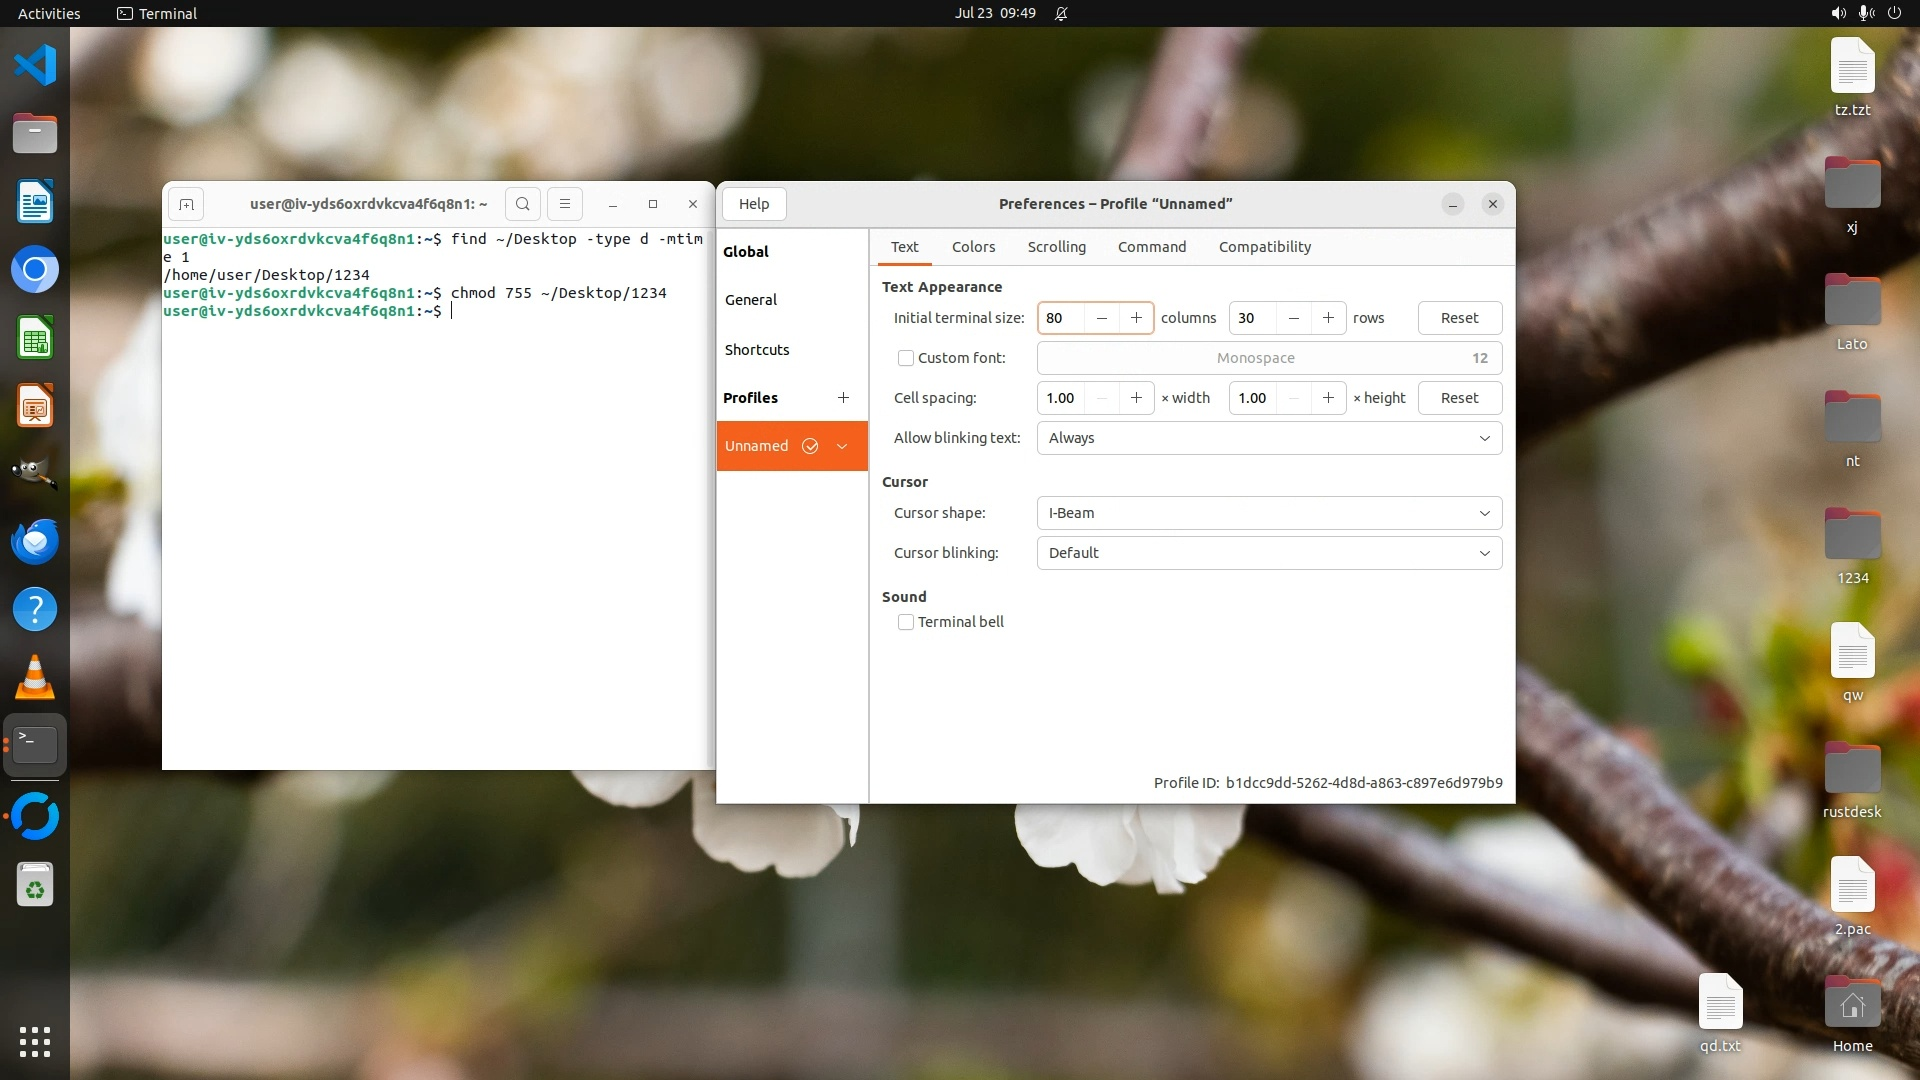Reset the initial terminal size
The width and height of the screenshot is (1920, 1080).
[x=1459, y=318]
